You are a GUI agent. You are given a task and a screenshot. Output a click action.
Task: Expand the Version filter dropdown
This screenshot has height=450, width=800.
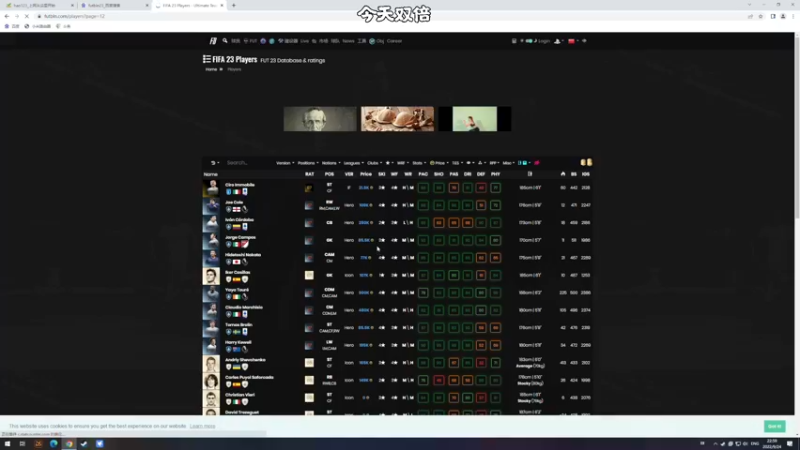coord(285,163)
